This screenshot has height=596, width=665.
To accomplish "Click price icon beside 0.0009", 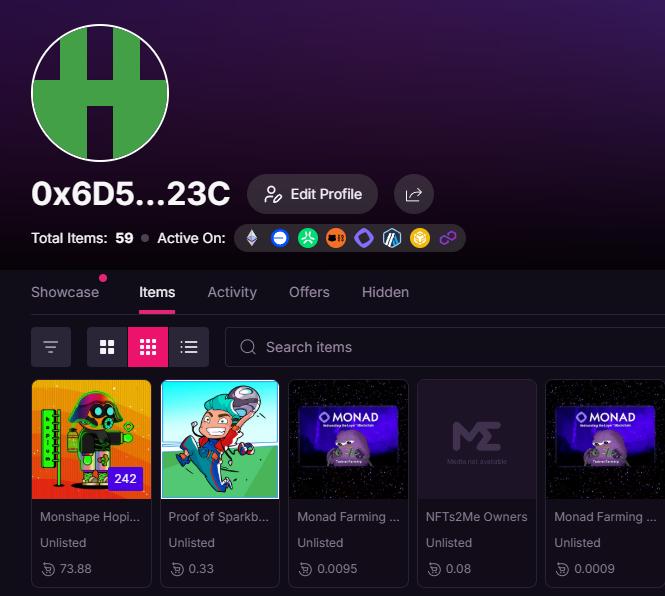I will (562, 569).
